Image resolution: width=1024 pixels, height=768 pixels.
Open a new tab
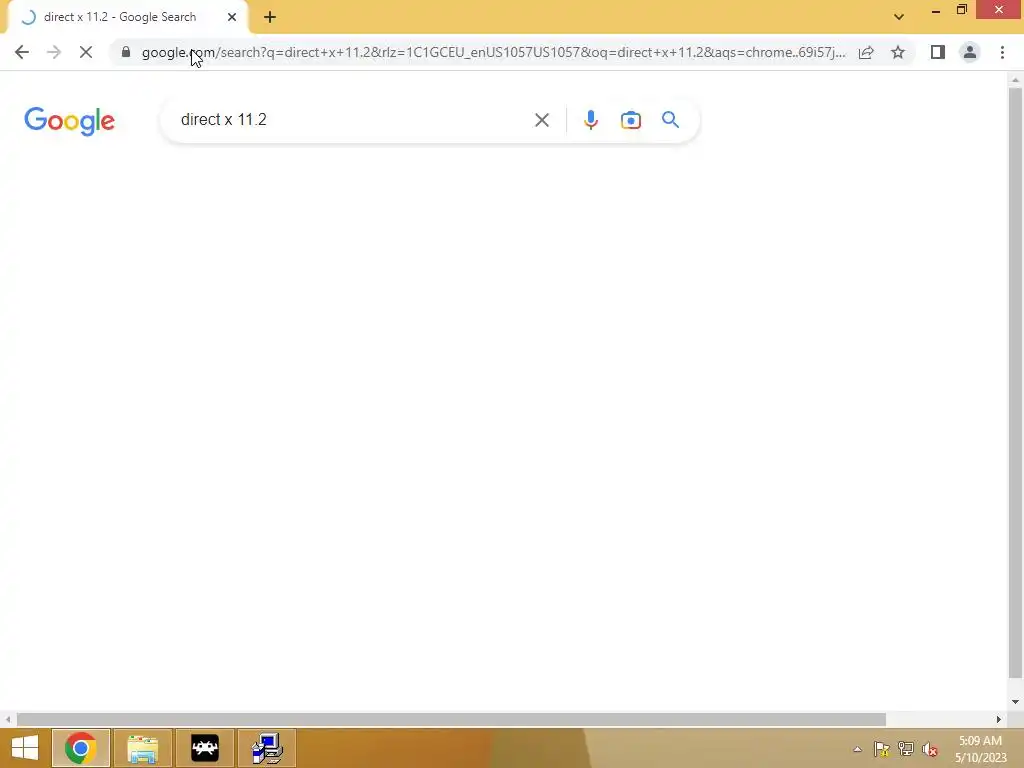[270, 17]
